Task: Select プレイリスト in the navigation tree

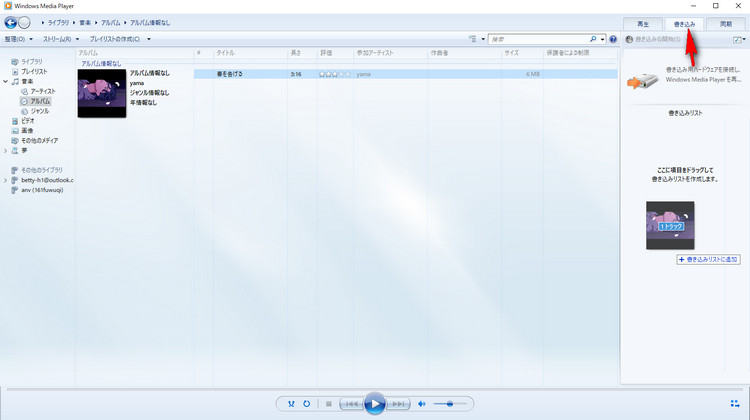Action: click(33, 71)
